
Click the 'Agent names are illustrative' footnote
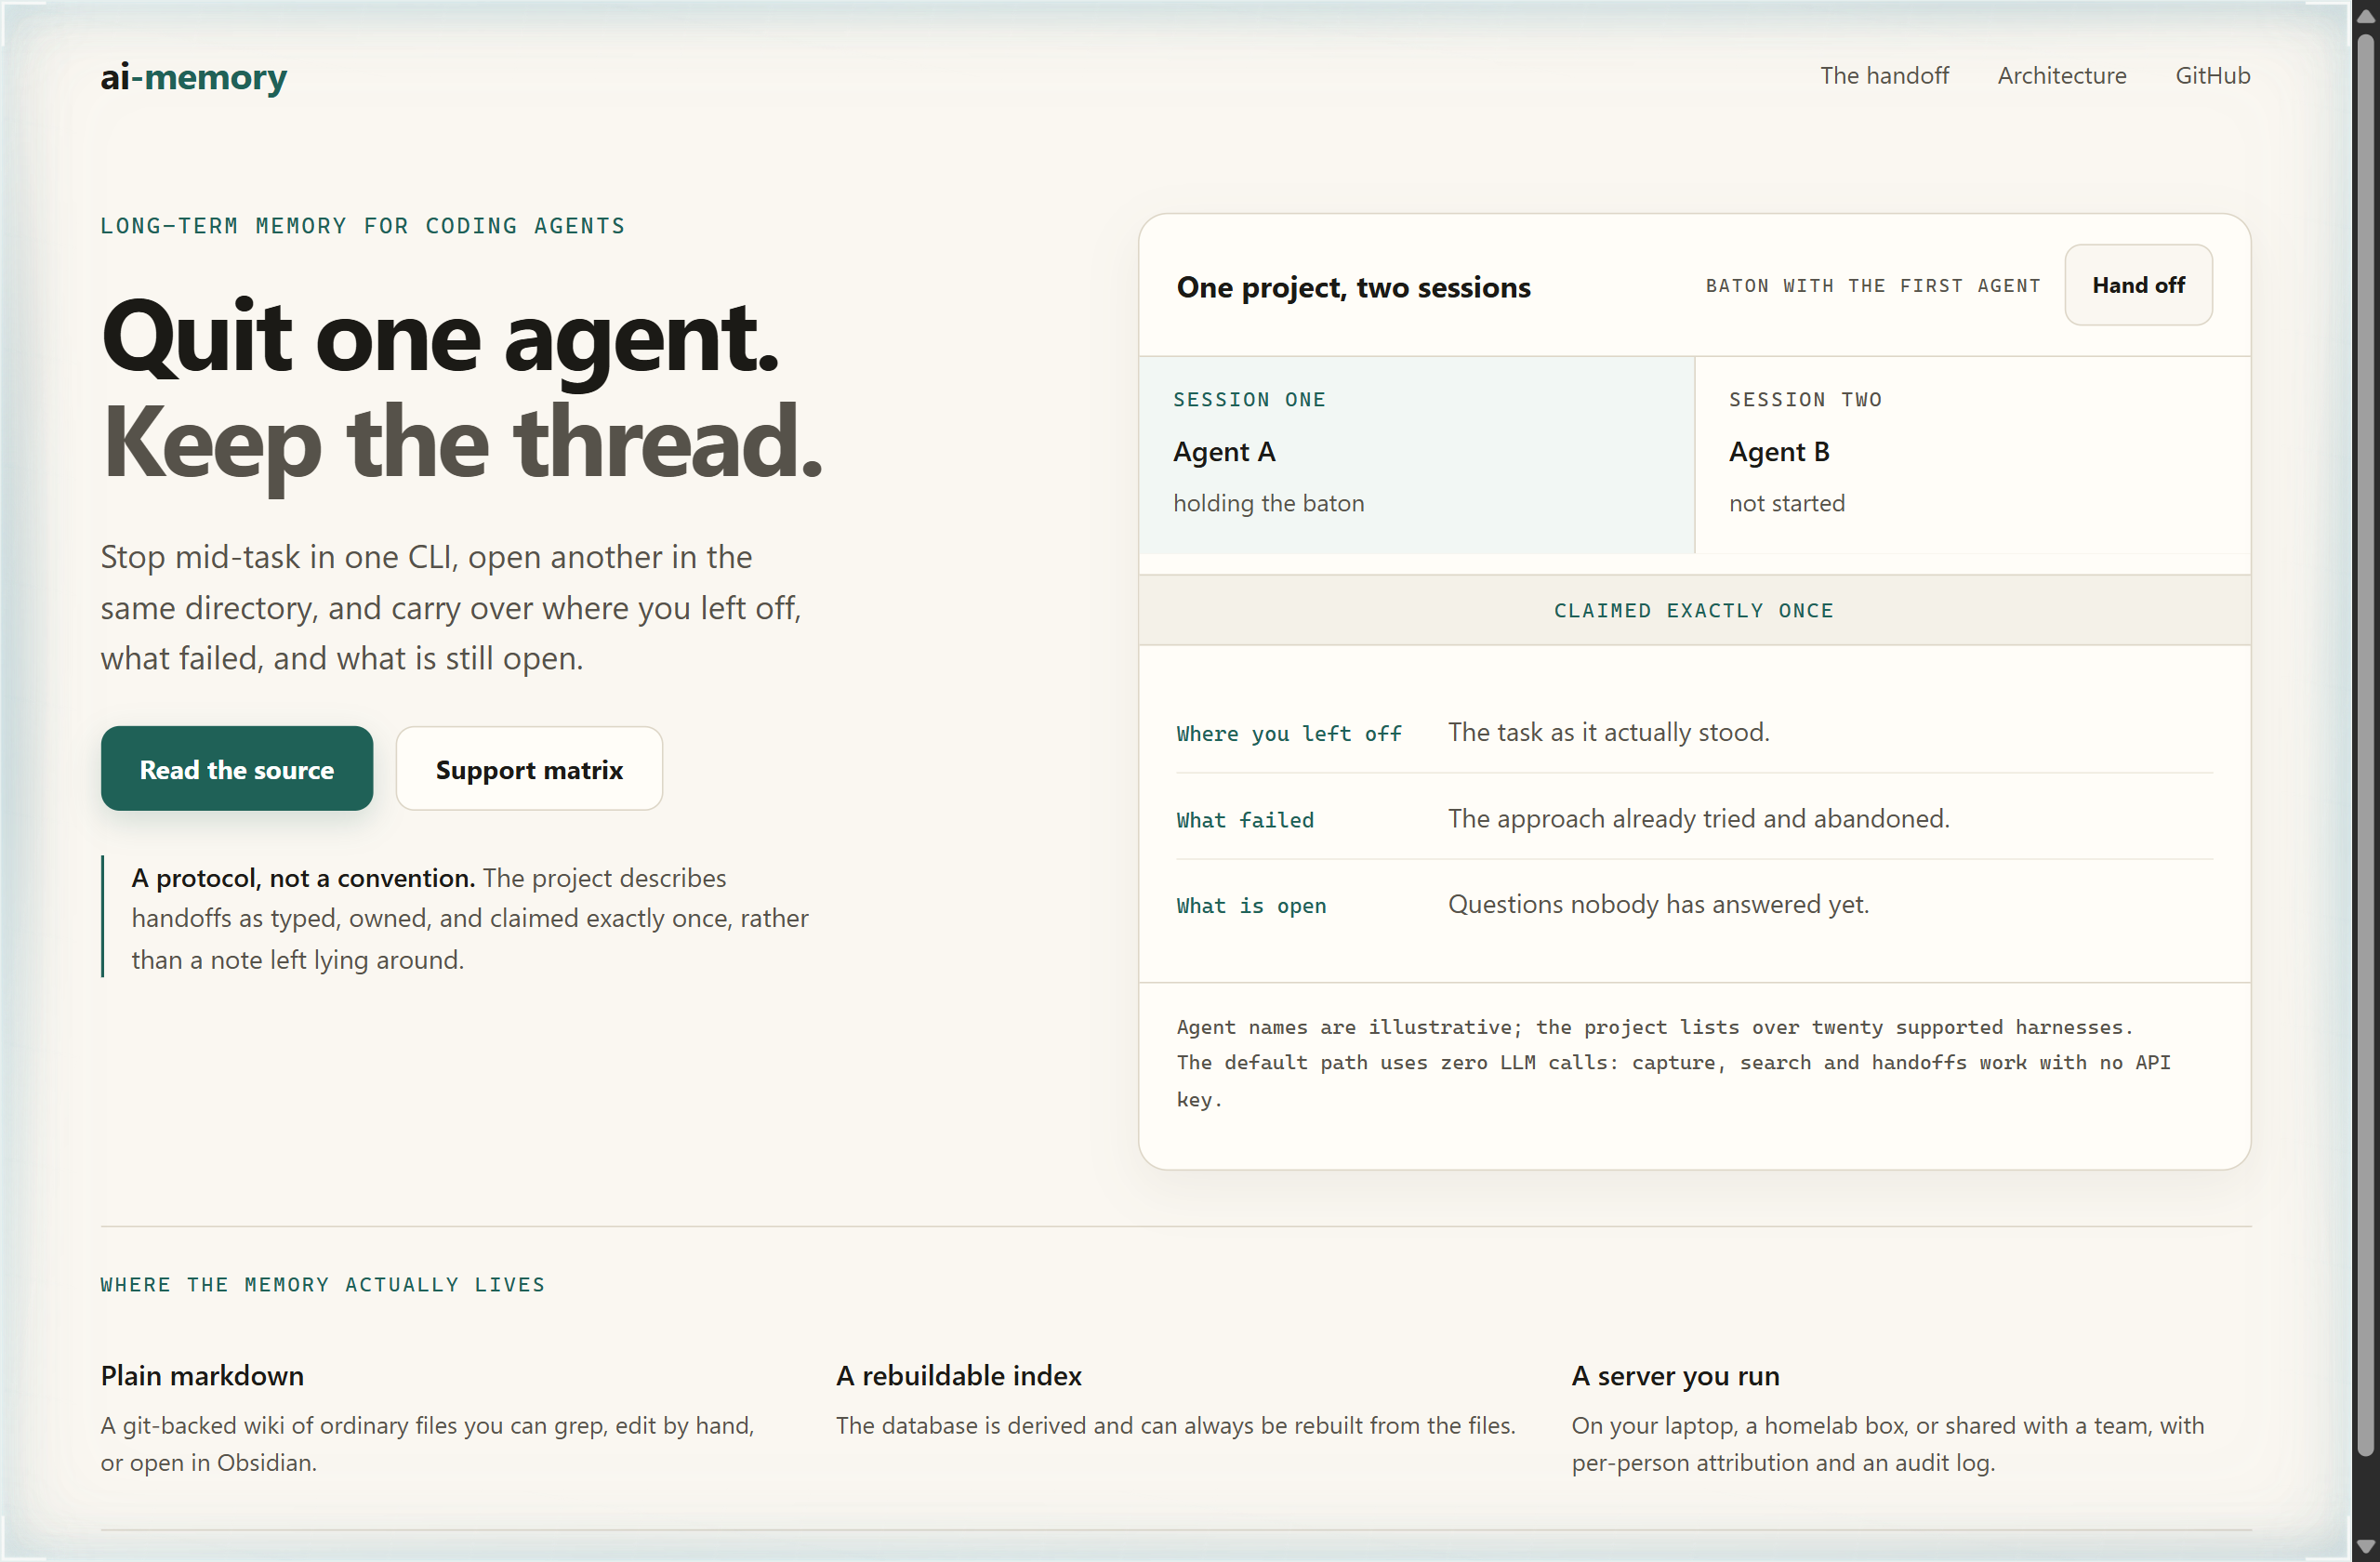tap(1673, 1063)
